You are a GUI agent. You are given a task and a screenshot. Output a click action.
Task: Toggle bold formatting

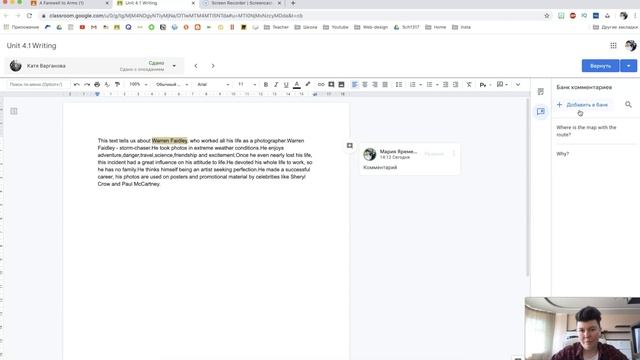tap(266, 84)
